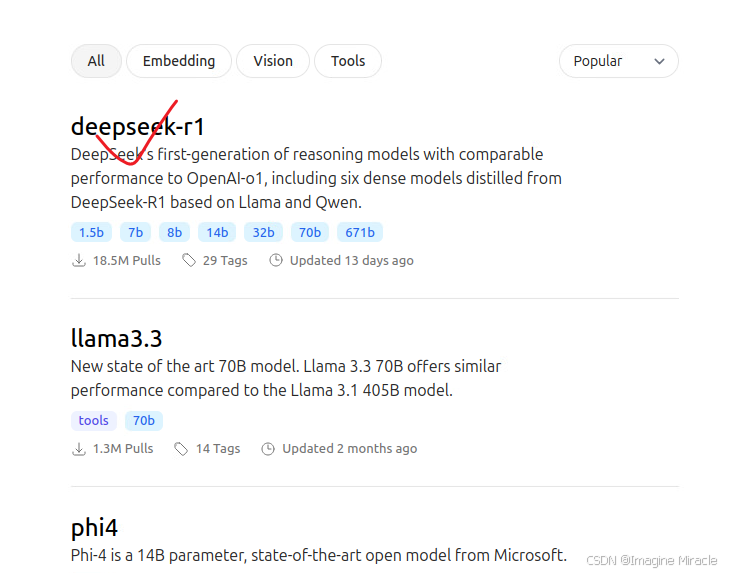Filter models by Tools
Image resolution: width=738 pixels, height=573 pixels.
coord(348,61)
